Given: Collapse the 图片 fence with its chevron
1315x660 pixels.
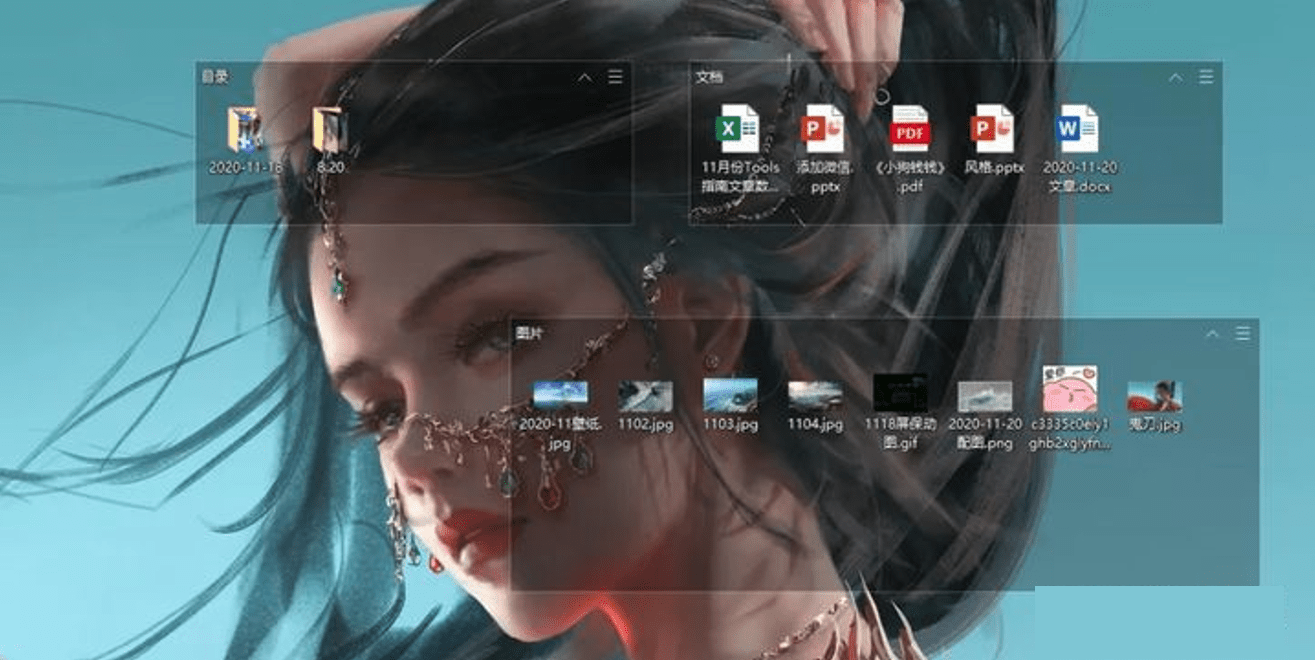Looking at the screenshot, I should [x=1212, y=334].
